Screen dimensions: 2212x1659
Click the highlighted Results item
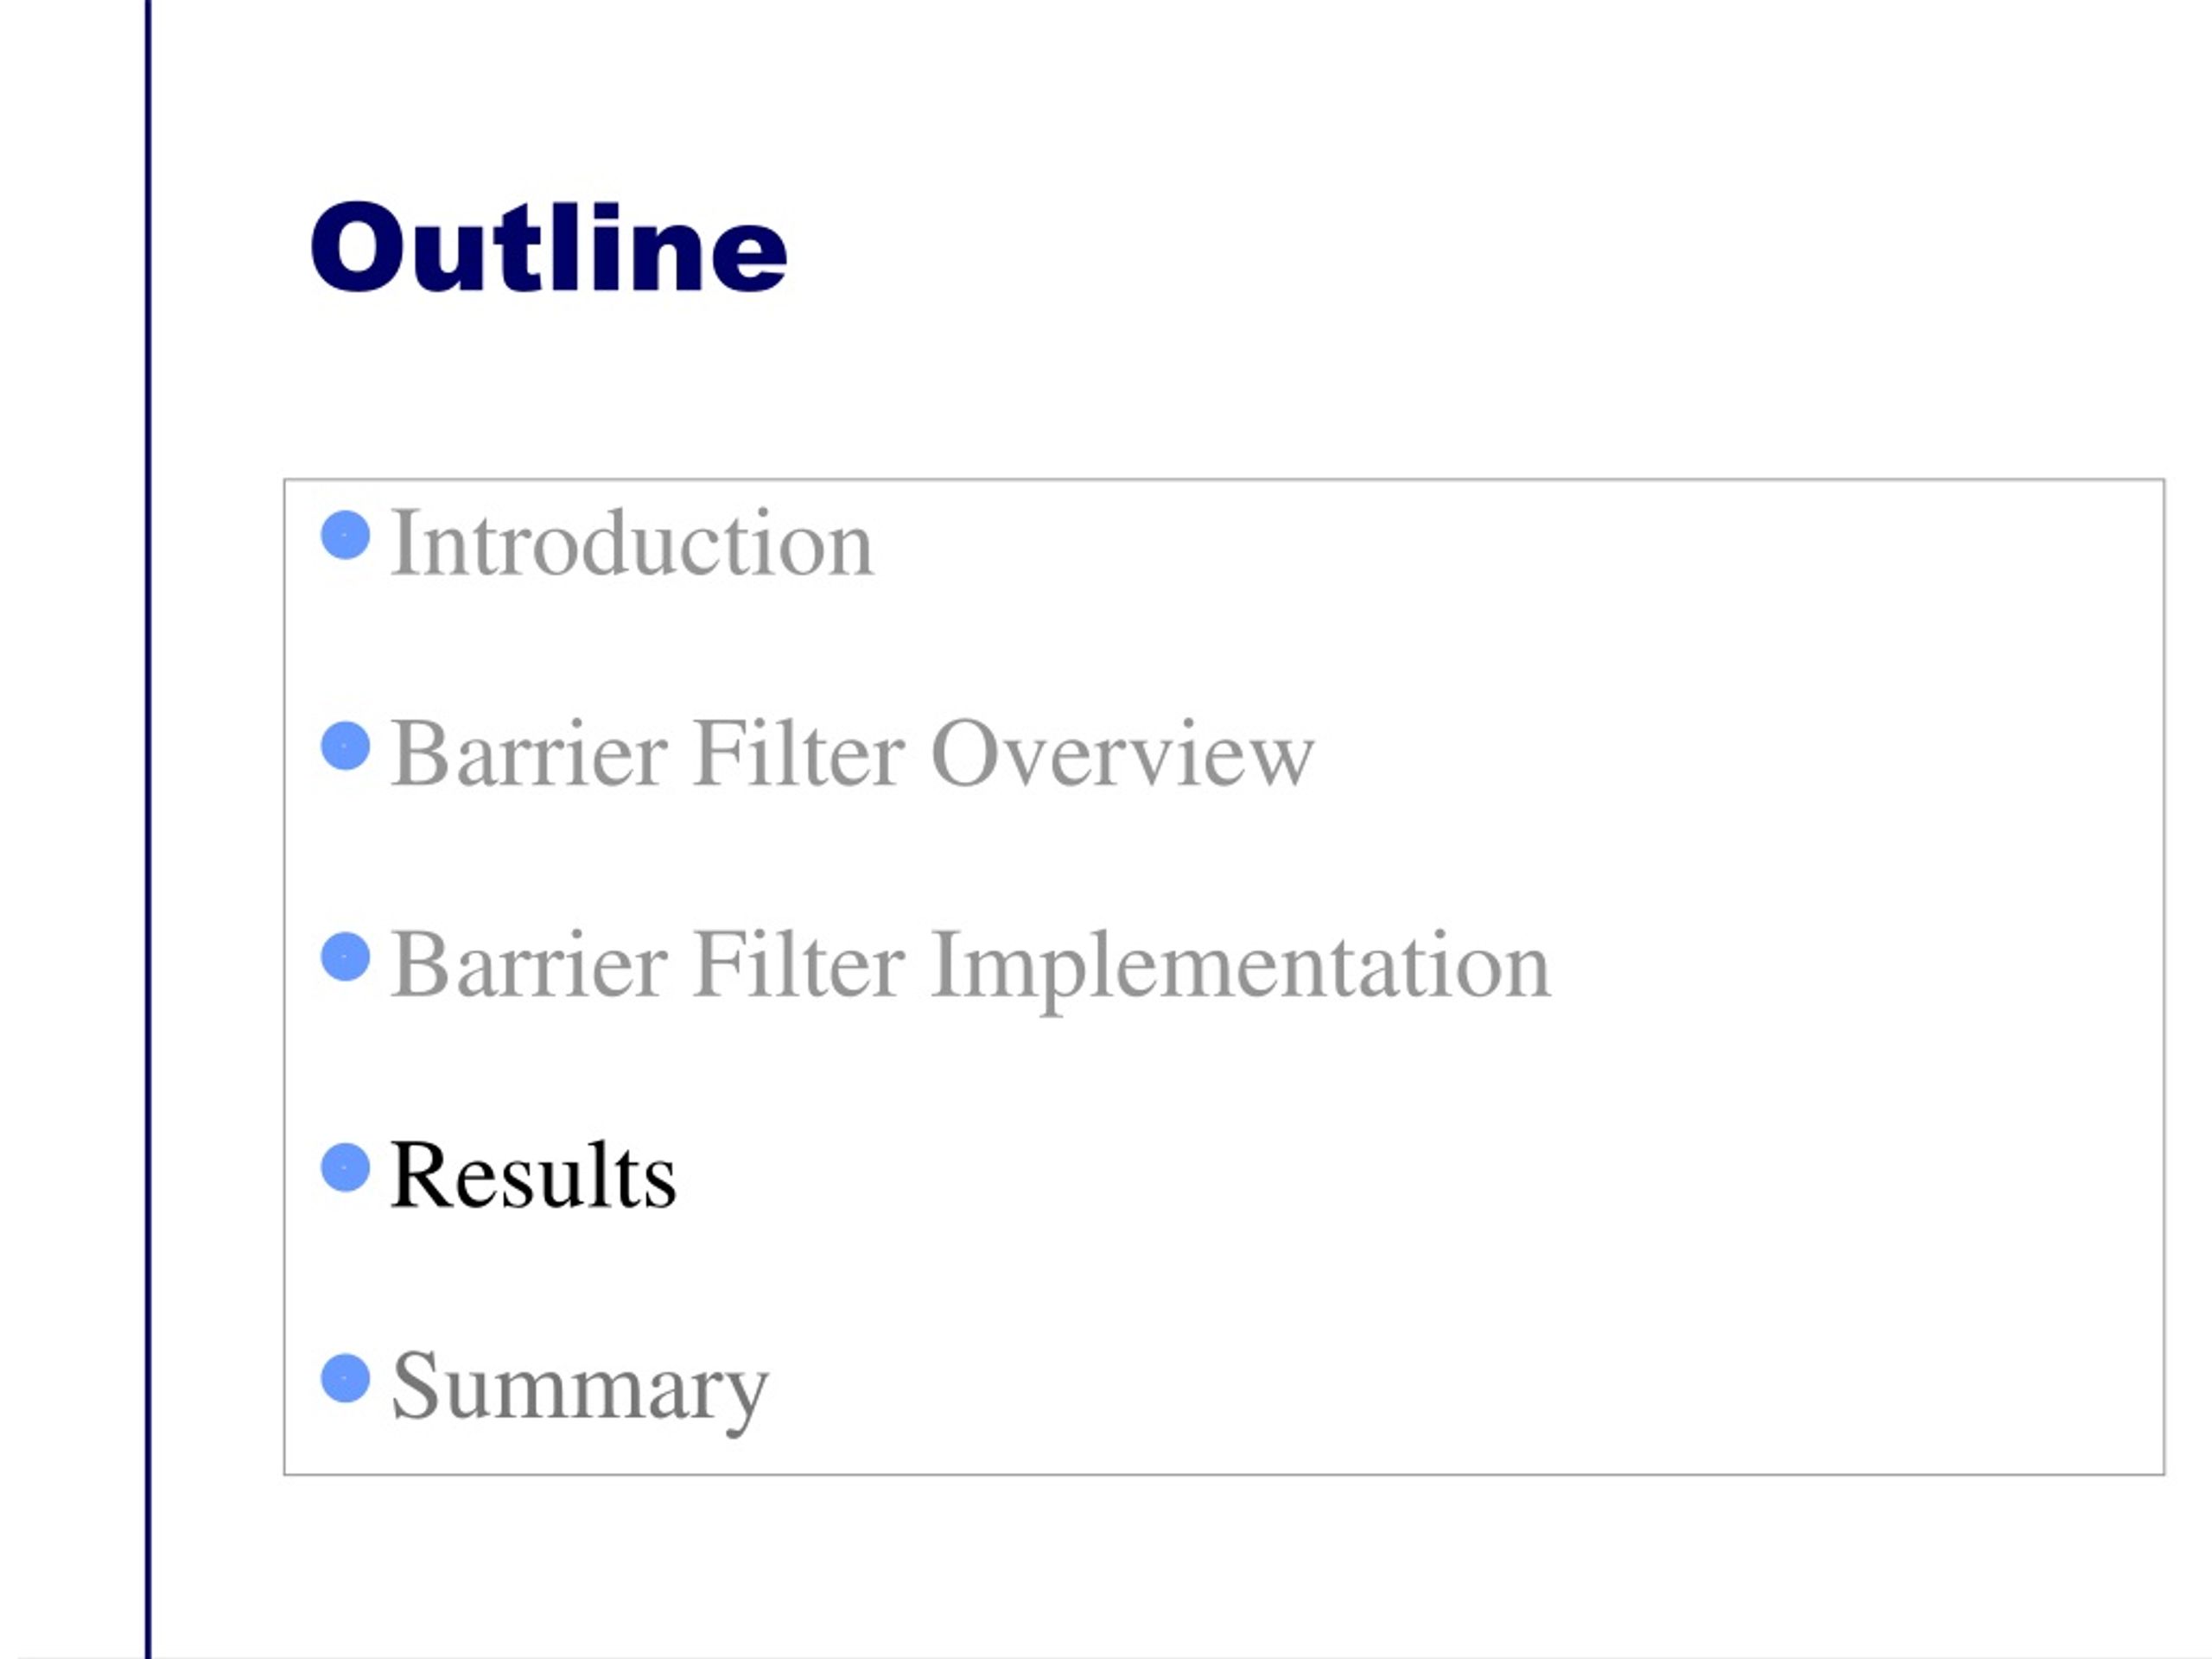point(533,1175)
